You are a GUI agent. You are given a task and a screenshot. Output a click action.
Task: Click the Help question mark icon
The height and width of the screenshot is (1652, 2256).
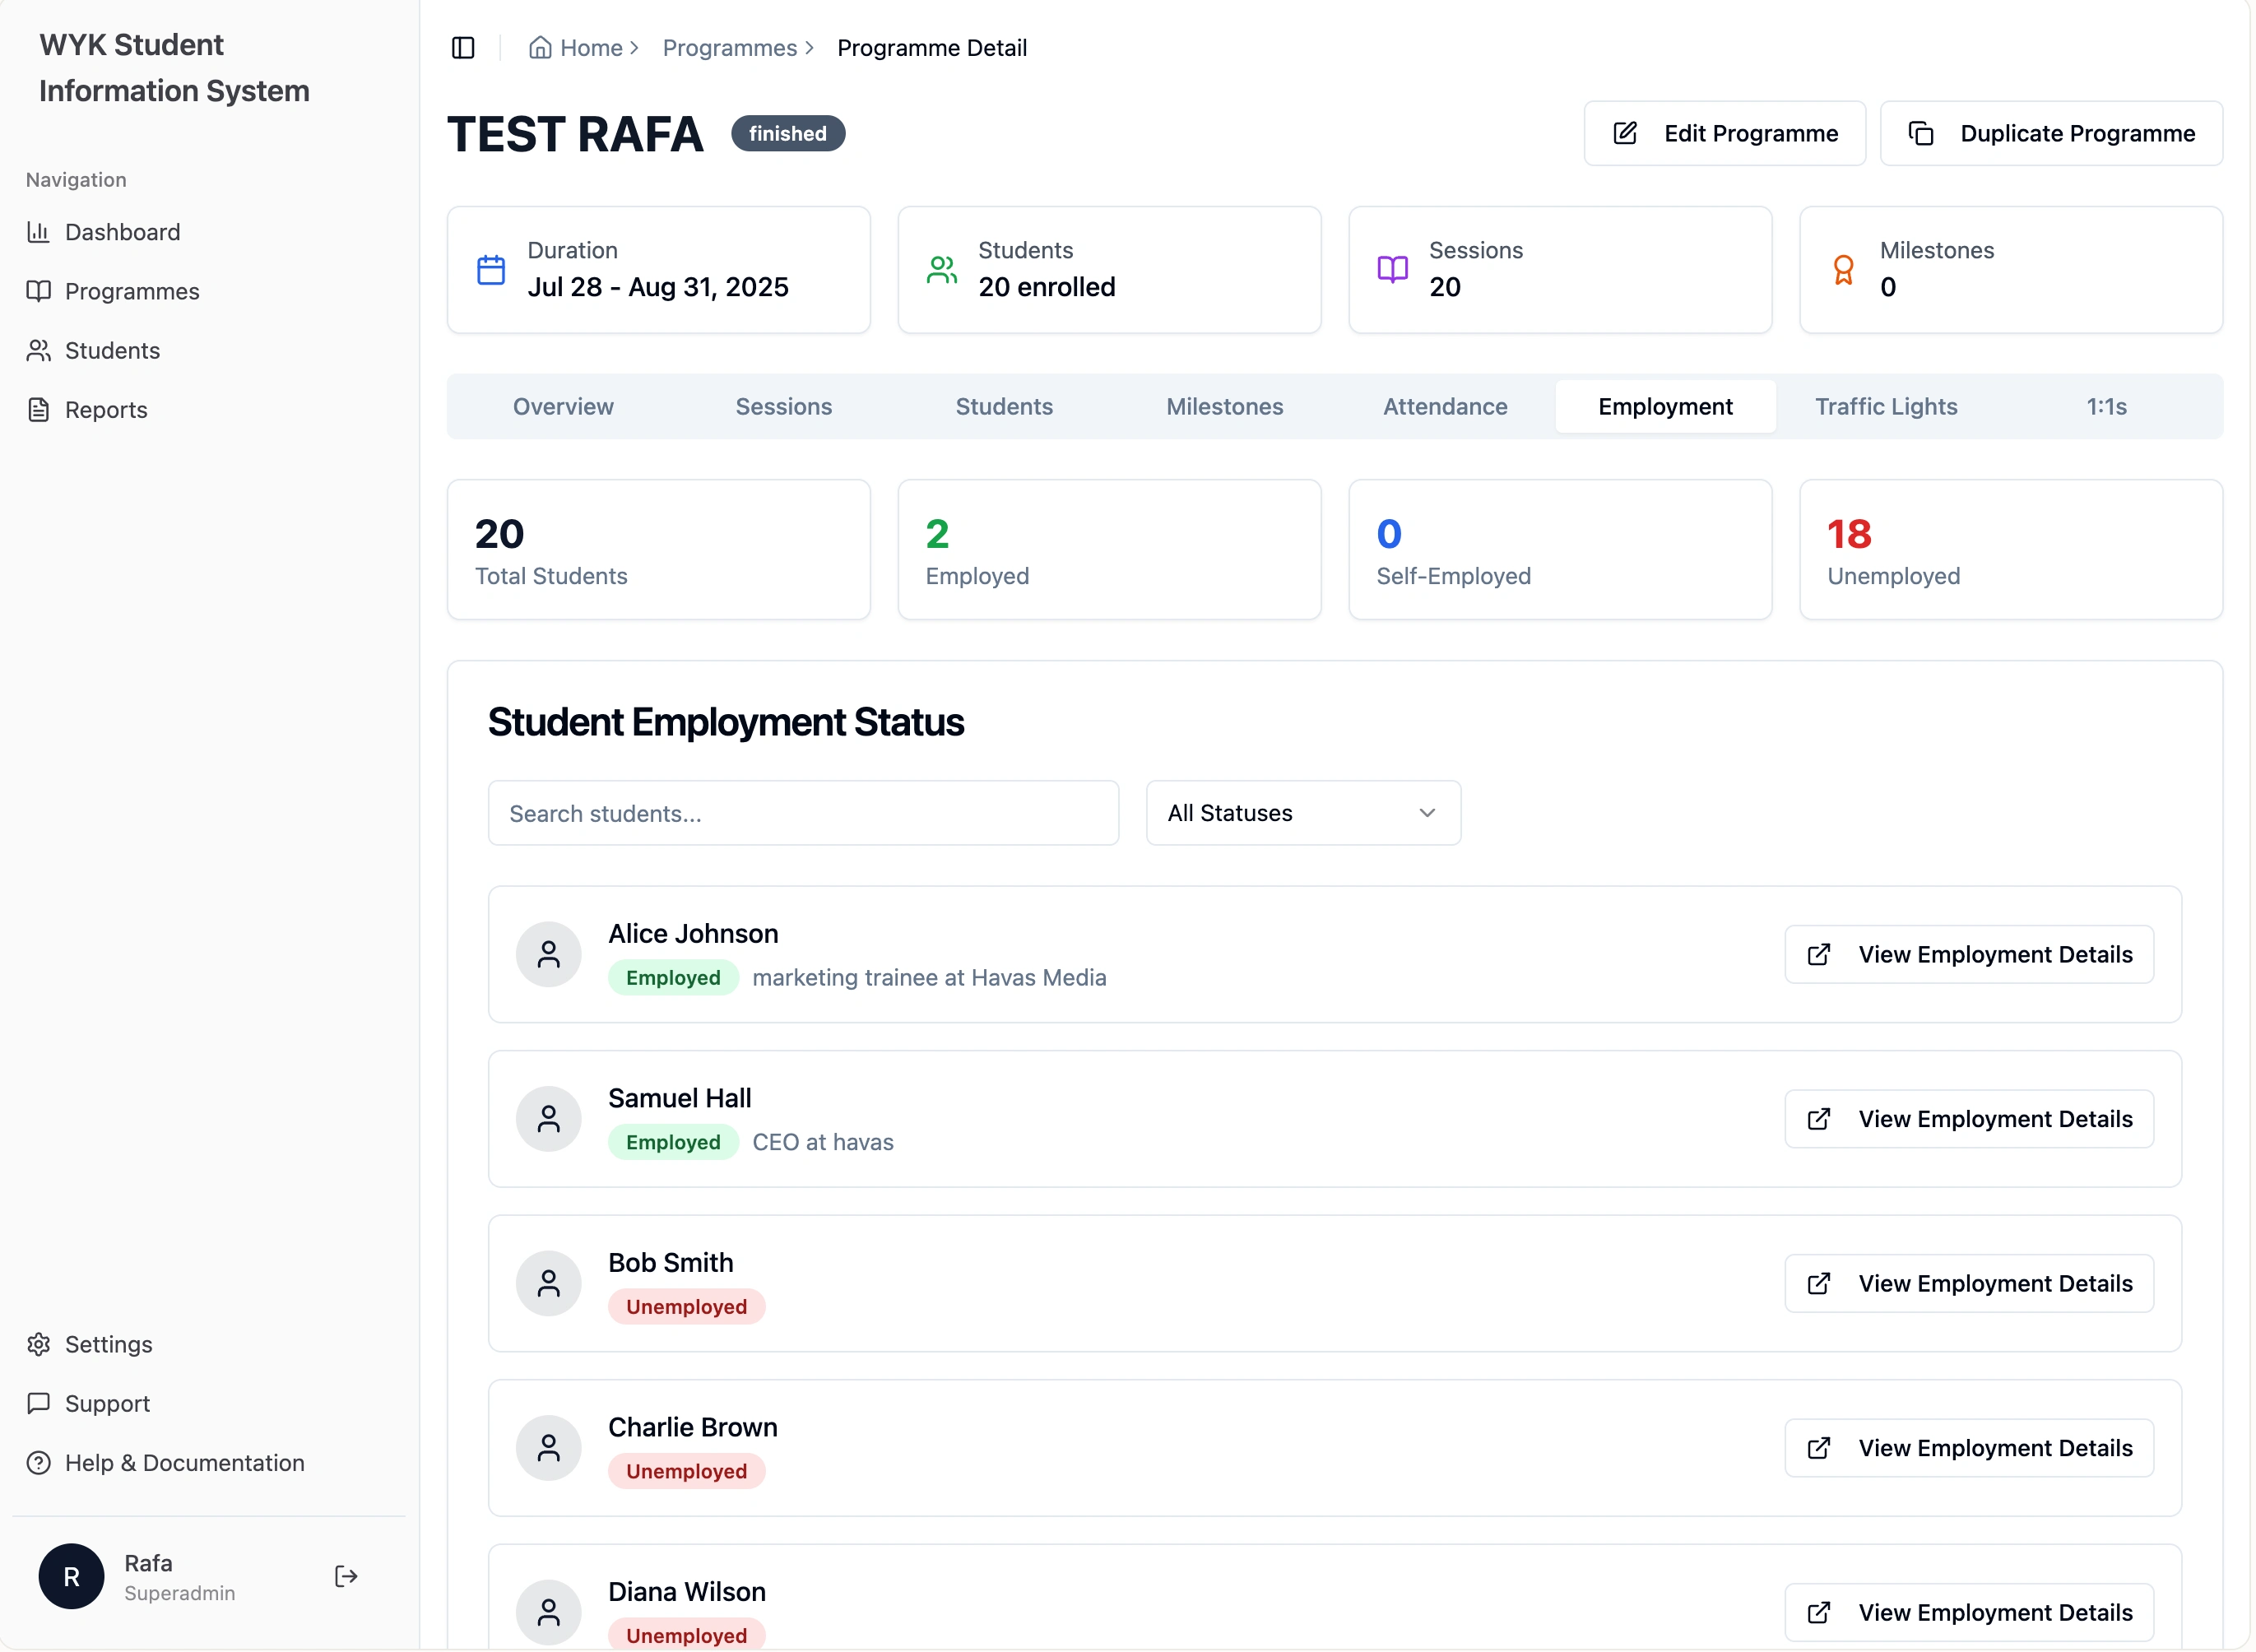point(38,1463)
